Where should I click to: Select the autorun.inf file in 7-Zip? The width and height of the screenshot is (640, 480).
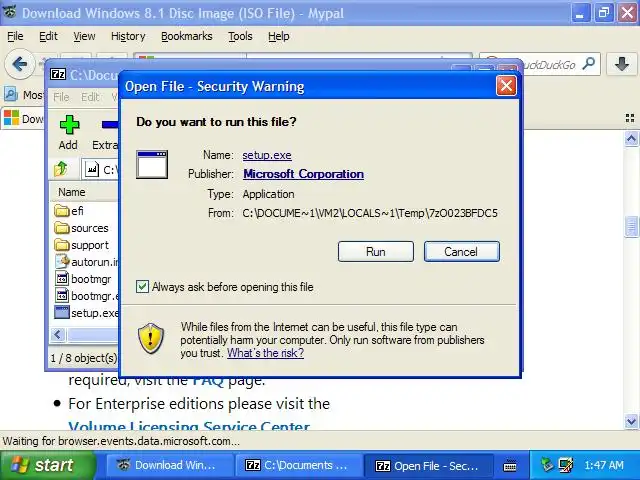point(87,262)
